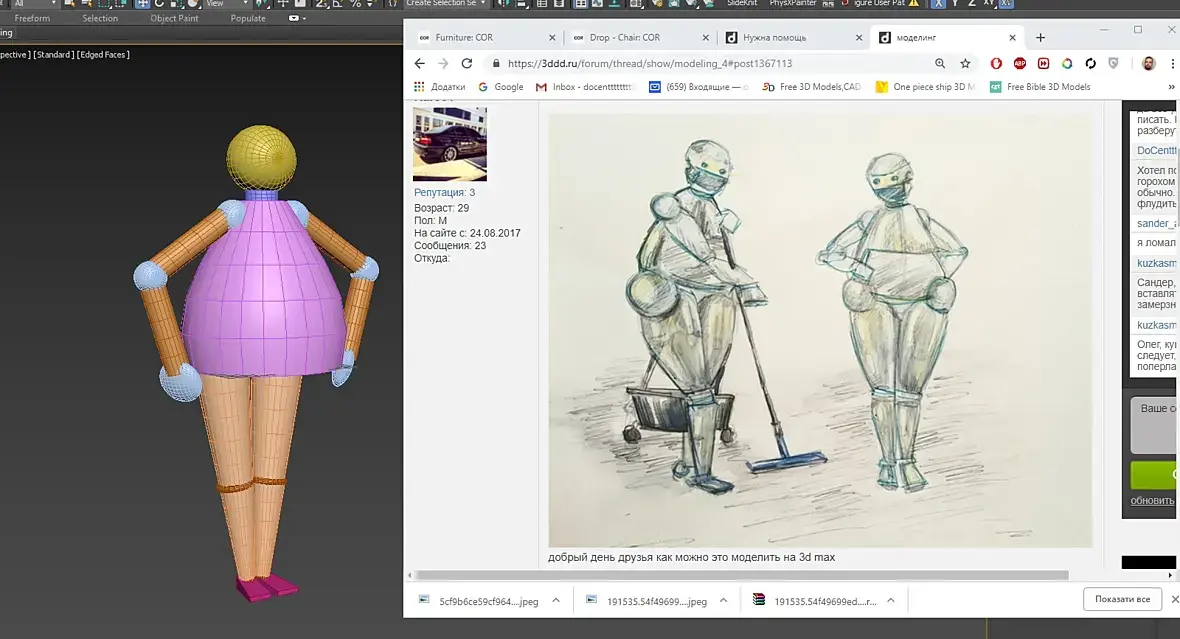This screenshot has width=1180, height=639.
Task: Open the zoom magnifier in the address bar
Action: coord(940,64)
